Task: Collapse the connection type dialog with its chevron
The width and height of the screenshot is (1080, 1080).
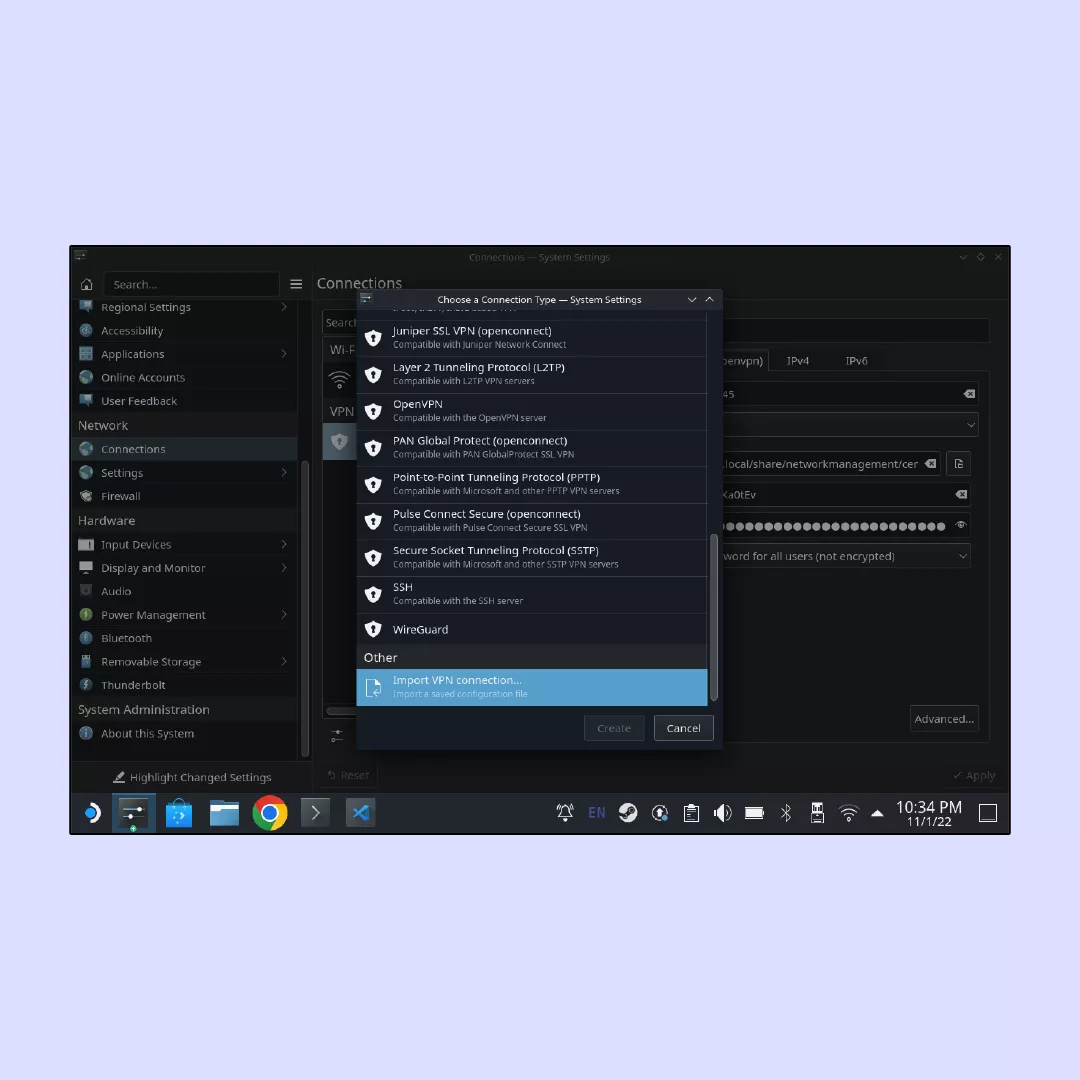Action: (692, 299)
